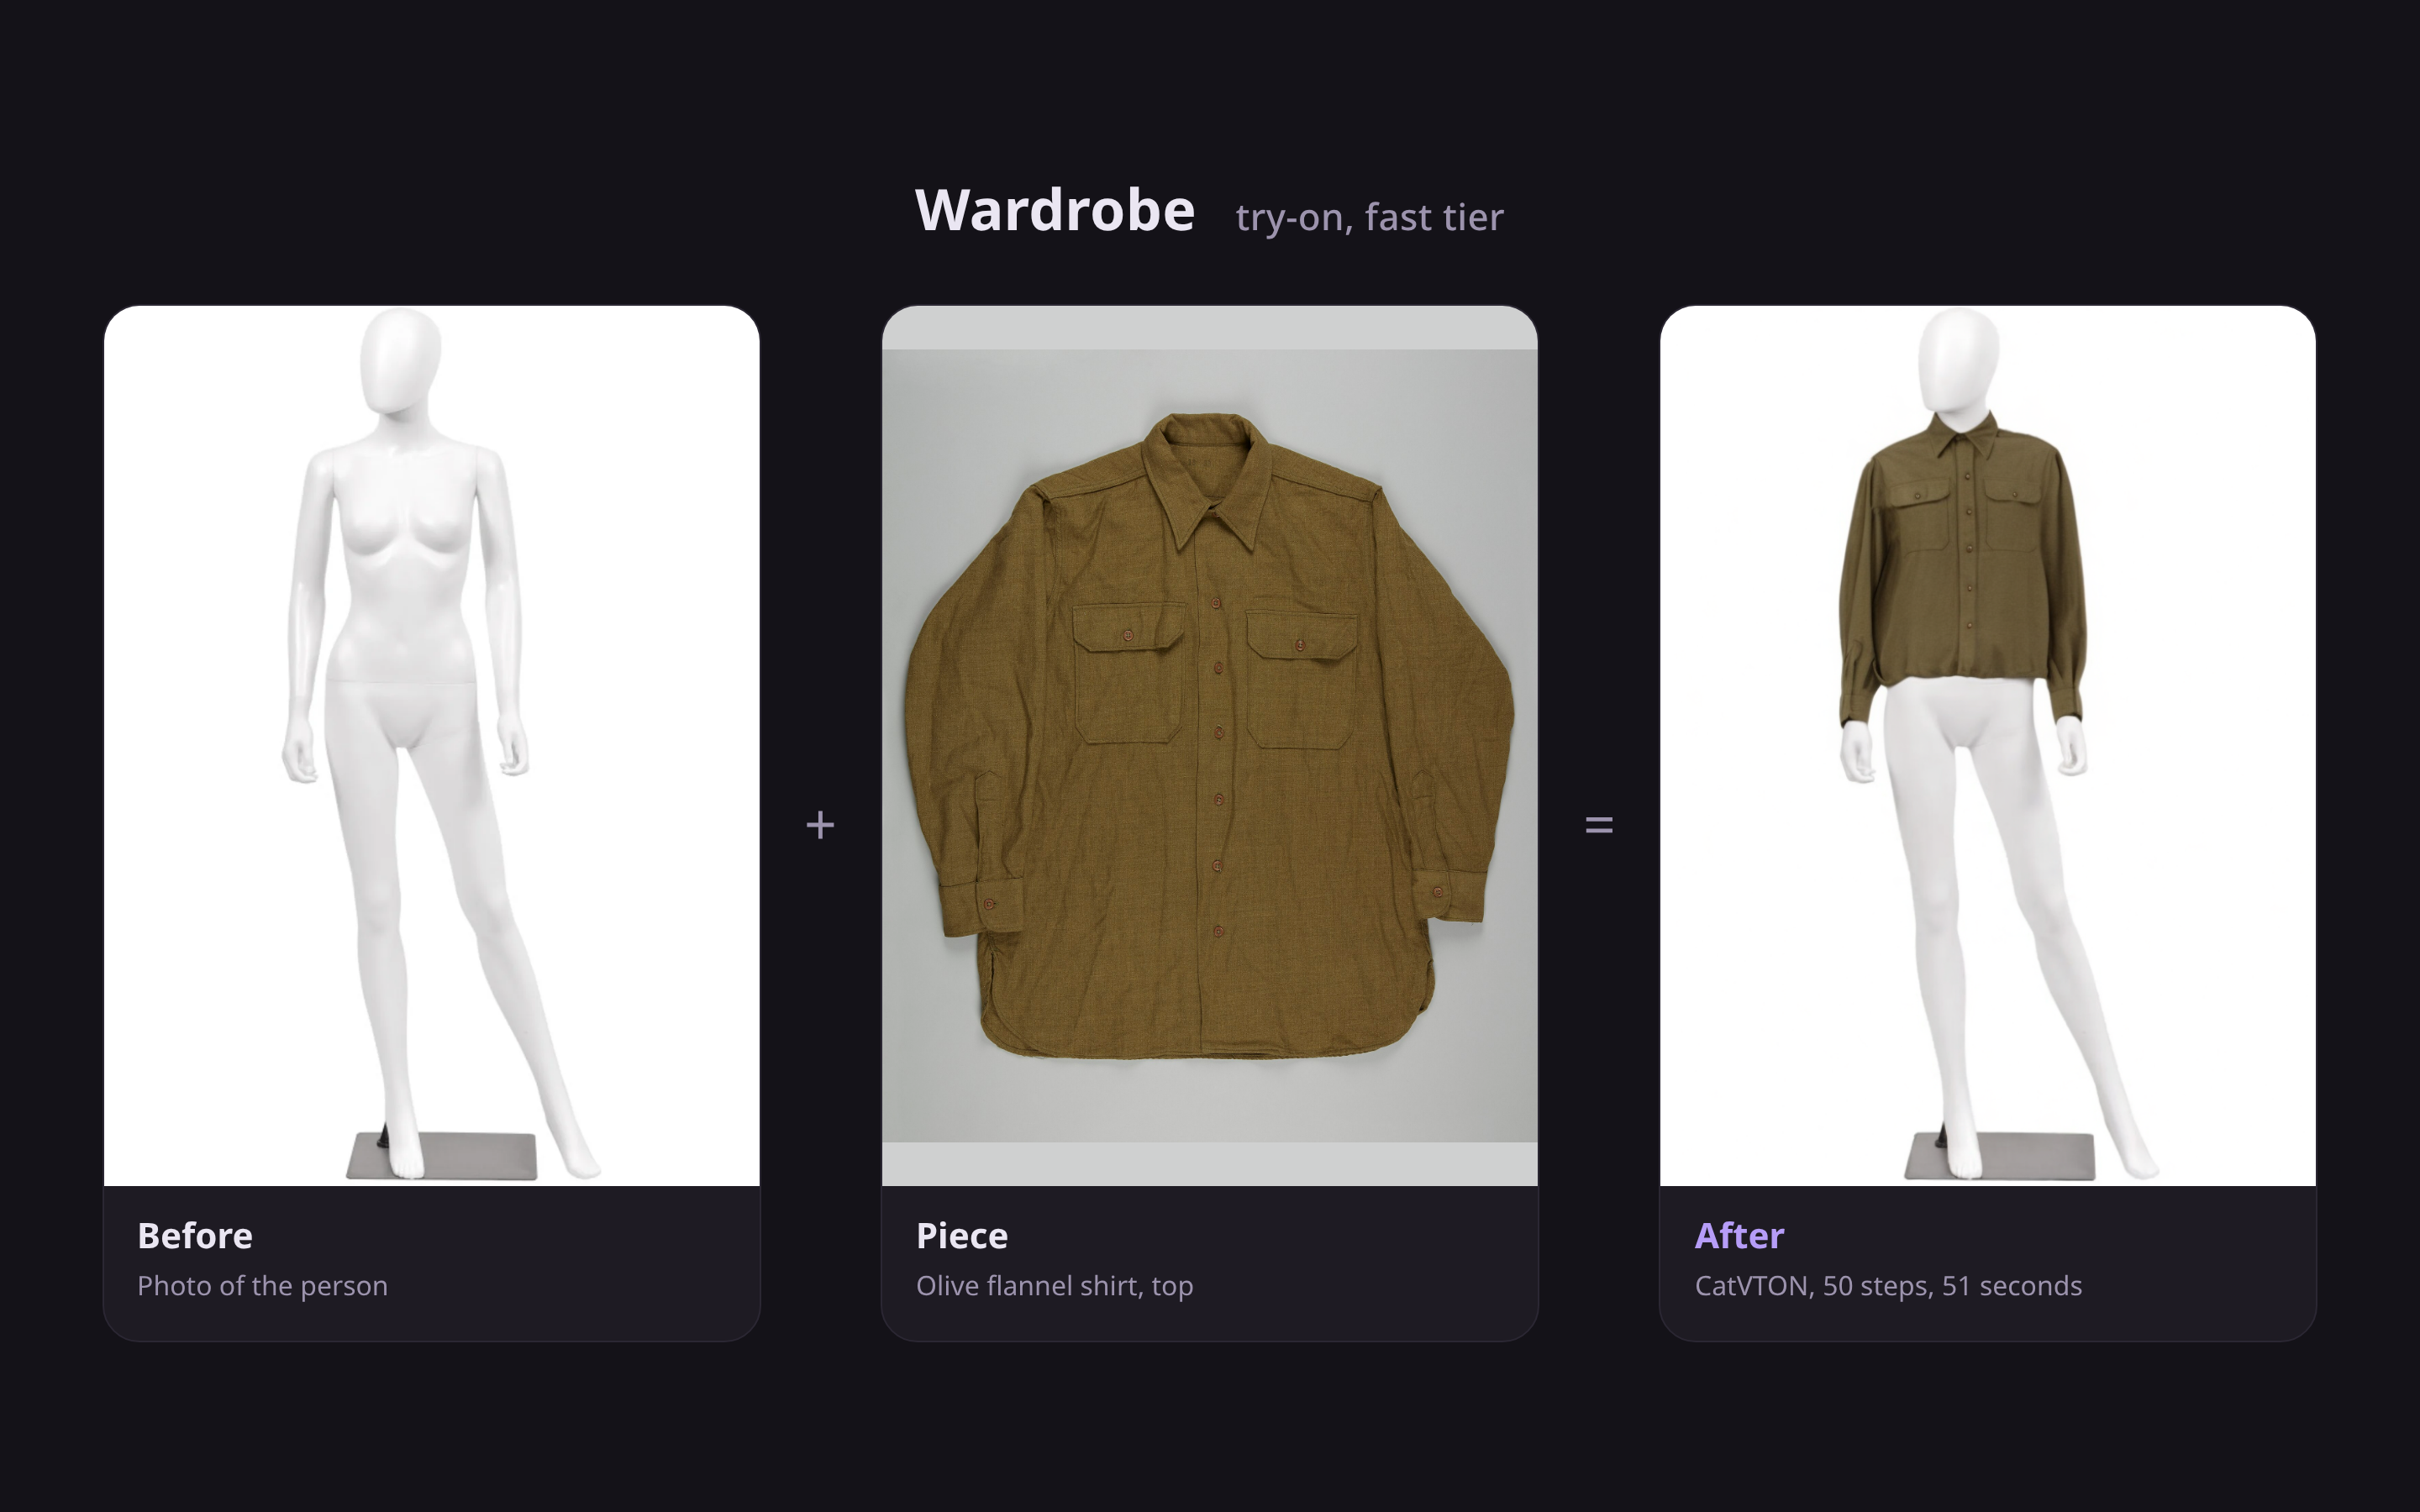Click the plus sign between cards
The height and width of the screenshot is (1512, 2420).
pyautogui.click(x=820, y=825)
